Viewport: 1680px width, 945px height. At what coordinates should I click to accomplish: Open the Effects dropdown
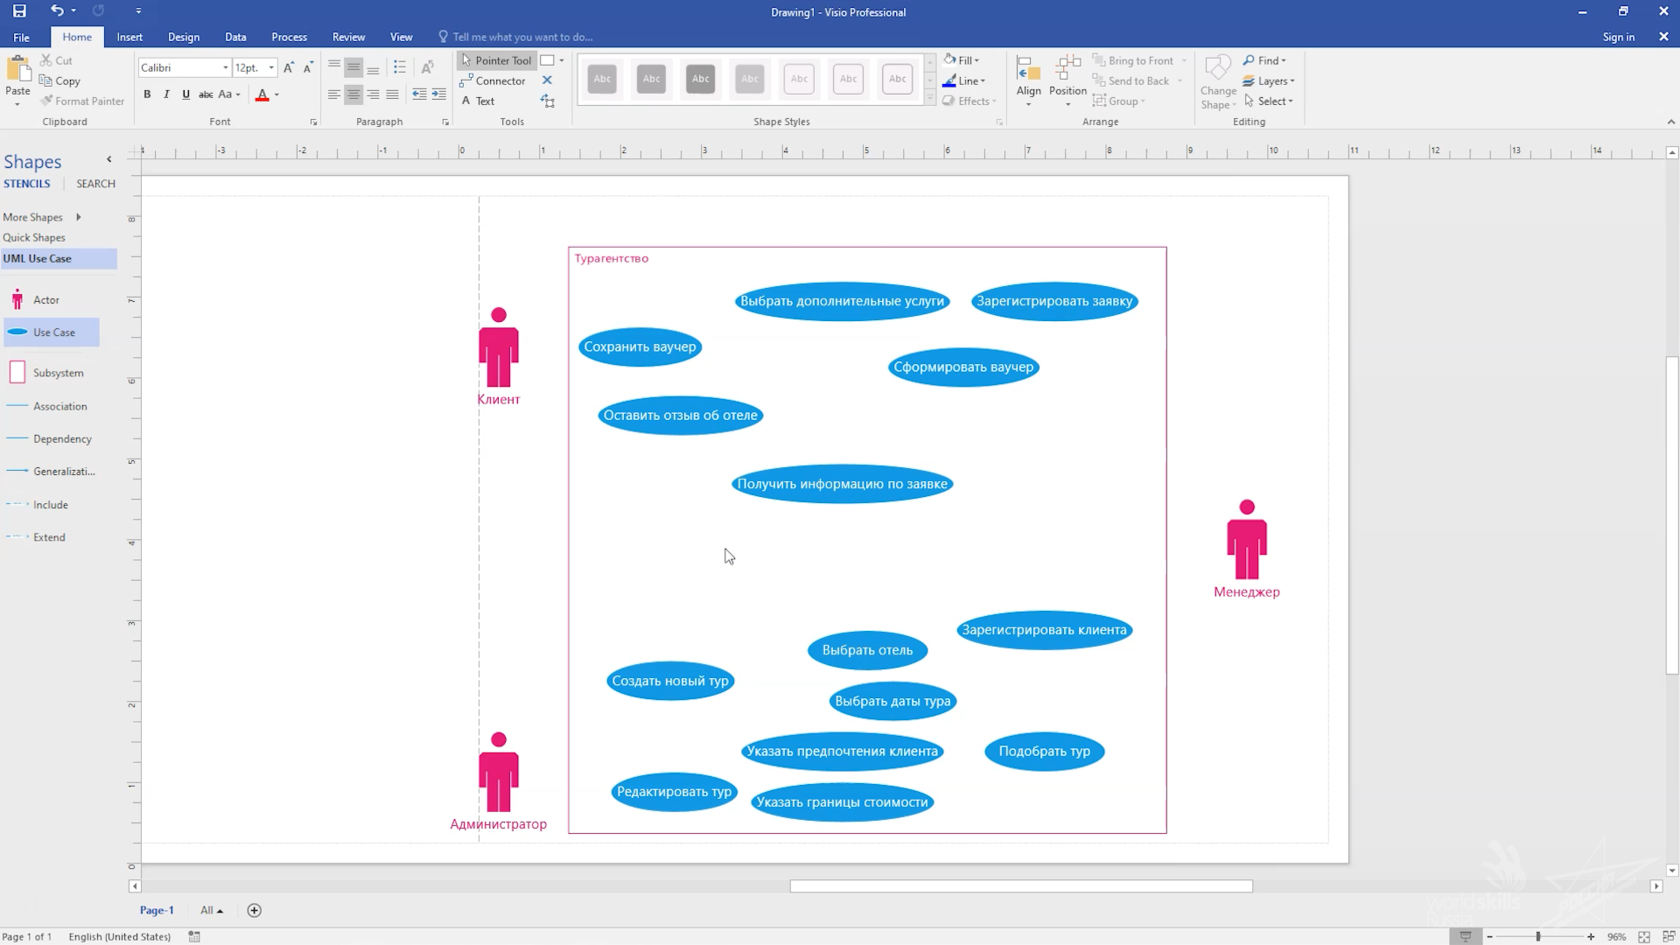pos(969,101)
